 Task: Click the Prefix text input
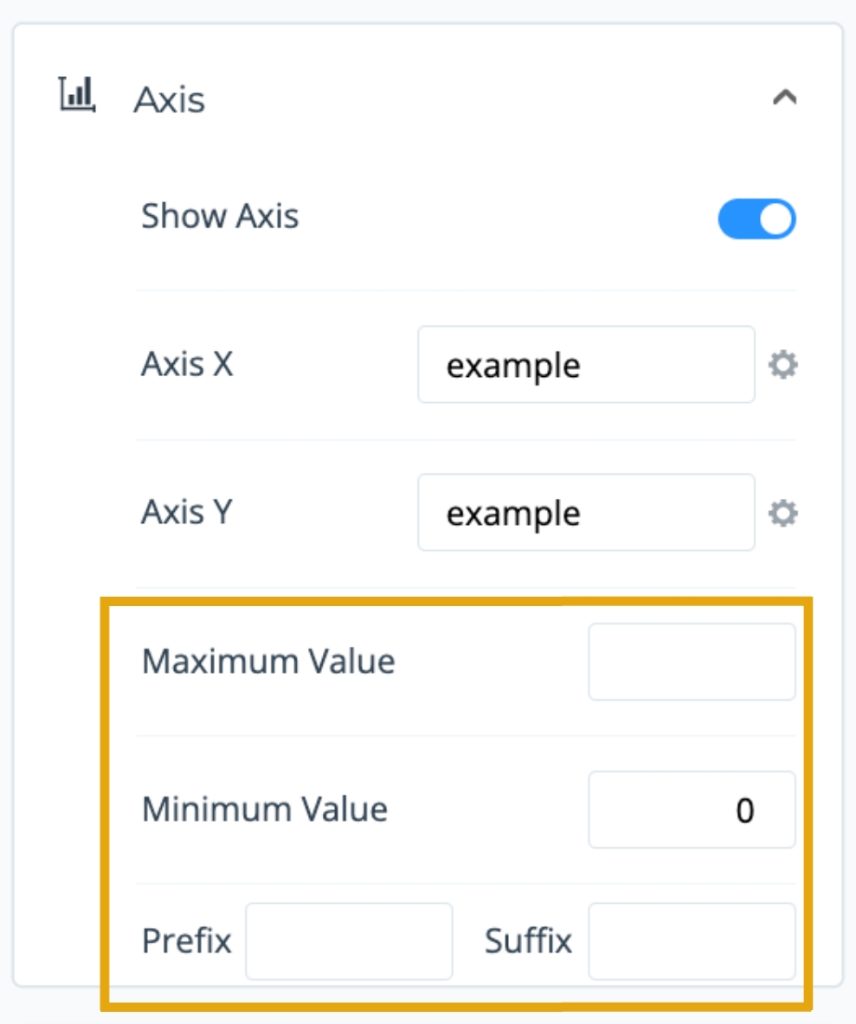click(349, 940)
